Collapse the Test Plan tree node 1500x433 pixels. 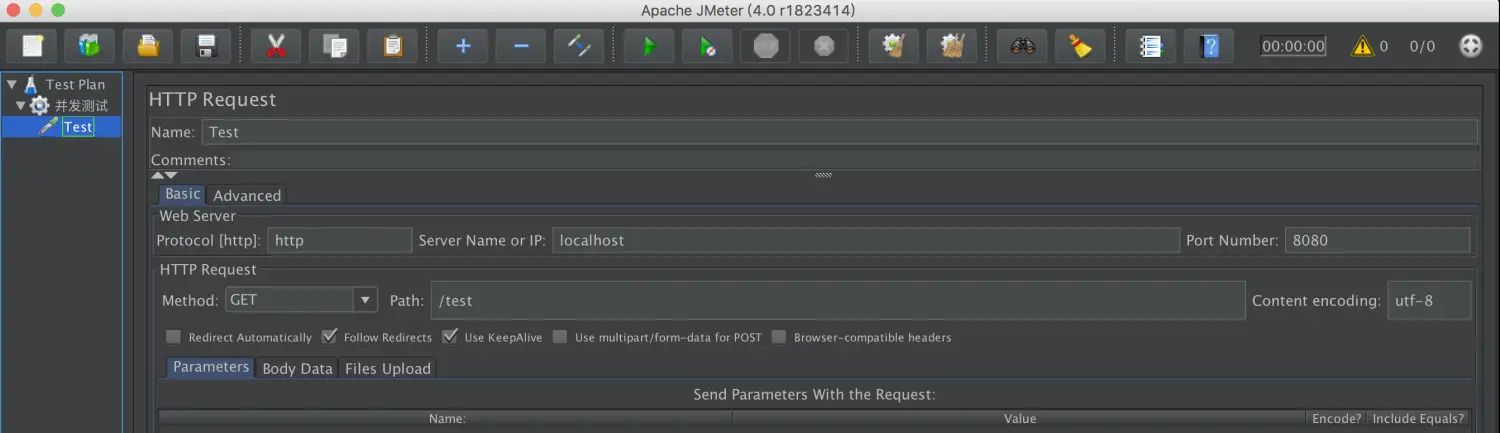11,84
